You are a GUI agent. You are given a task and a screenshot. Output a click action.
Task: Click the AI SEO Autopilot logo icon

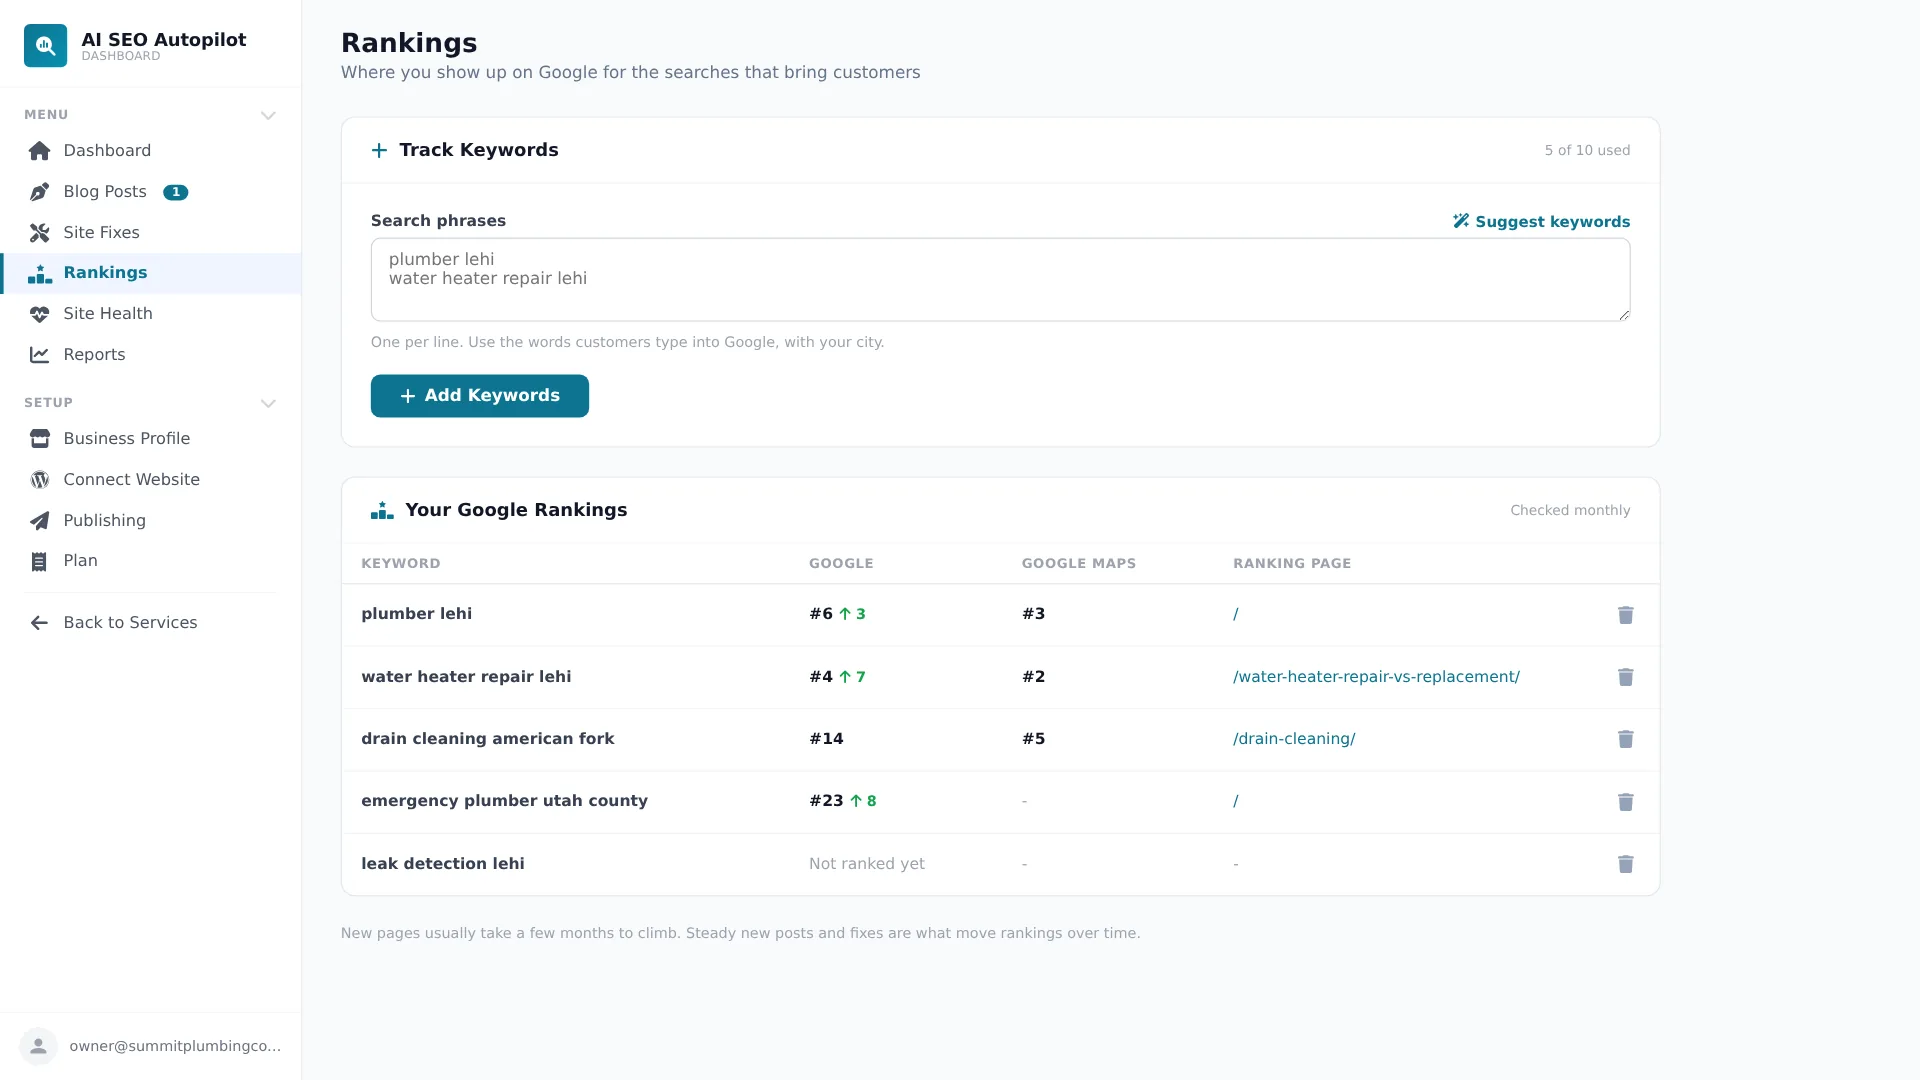coord(45,46)
